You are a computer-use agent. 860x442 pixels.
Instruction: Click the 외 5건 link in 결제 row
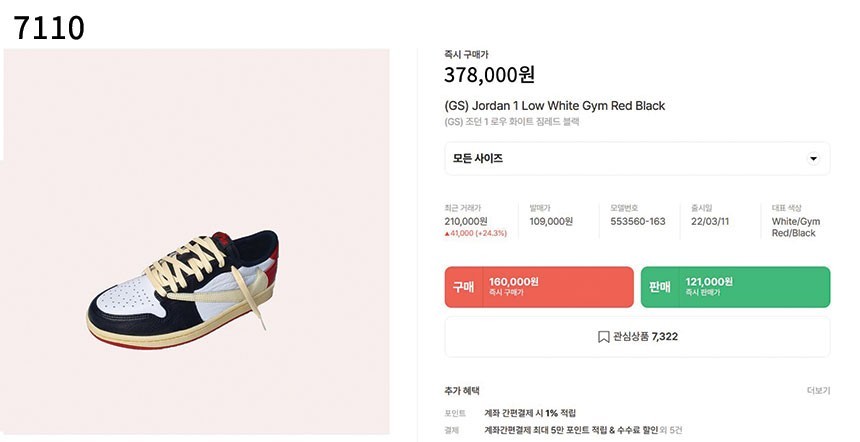[x=672, y=430]
